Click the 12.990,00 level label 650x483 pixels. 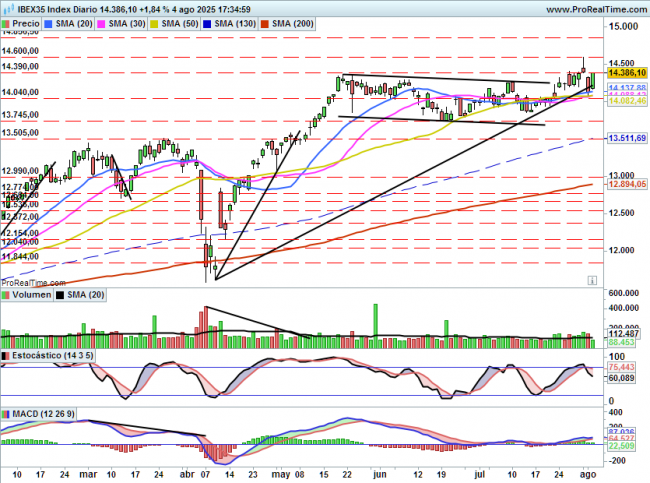[x=20, y=171]
